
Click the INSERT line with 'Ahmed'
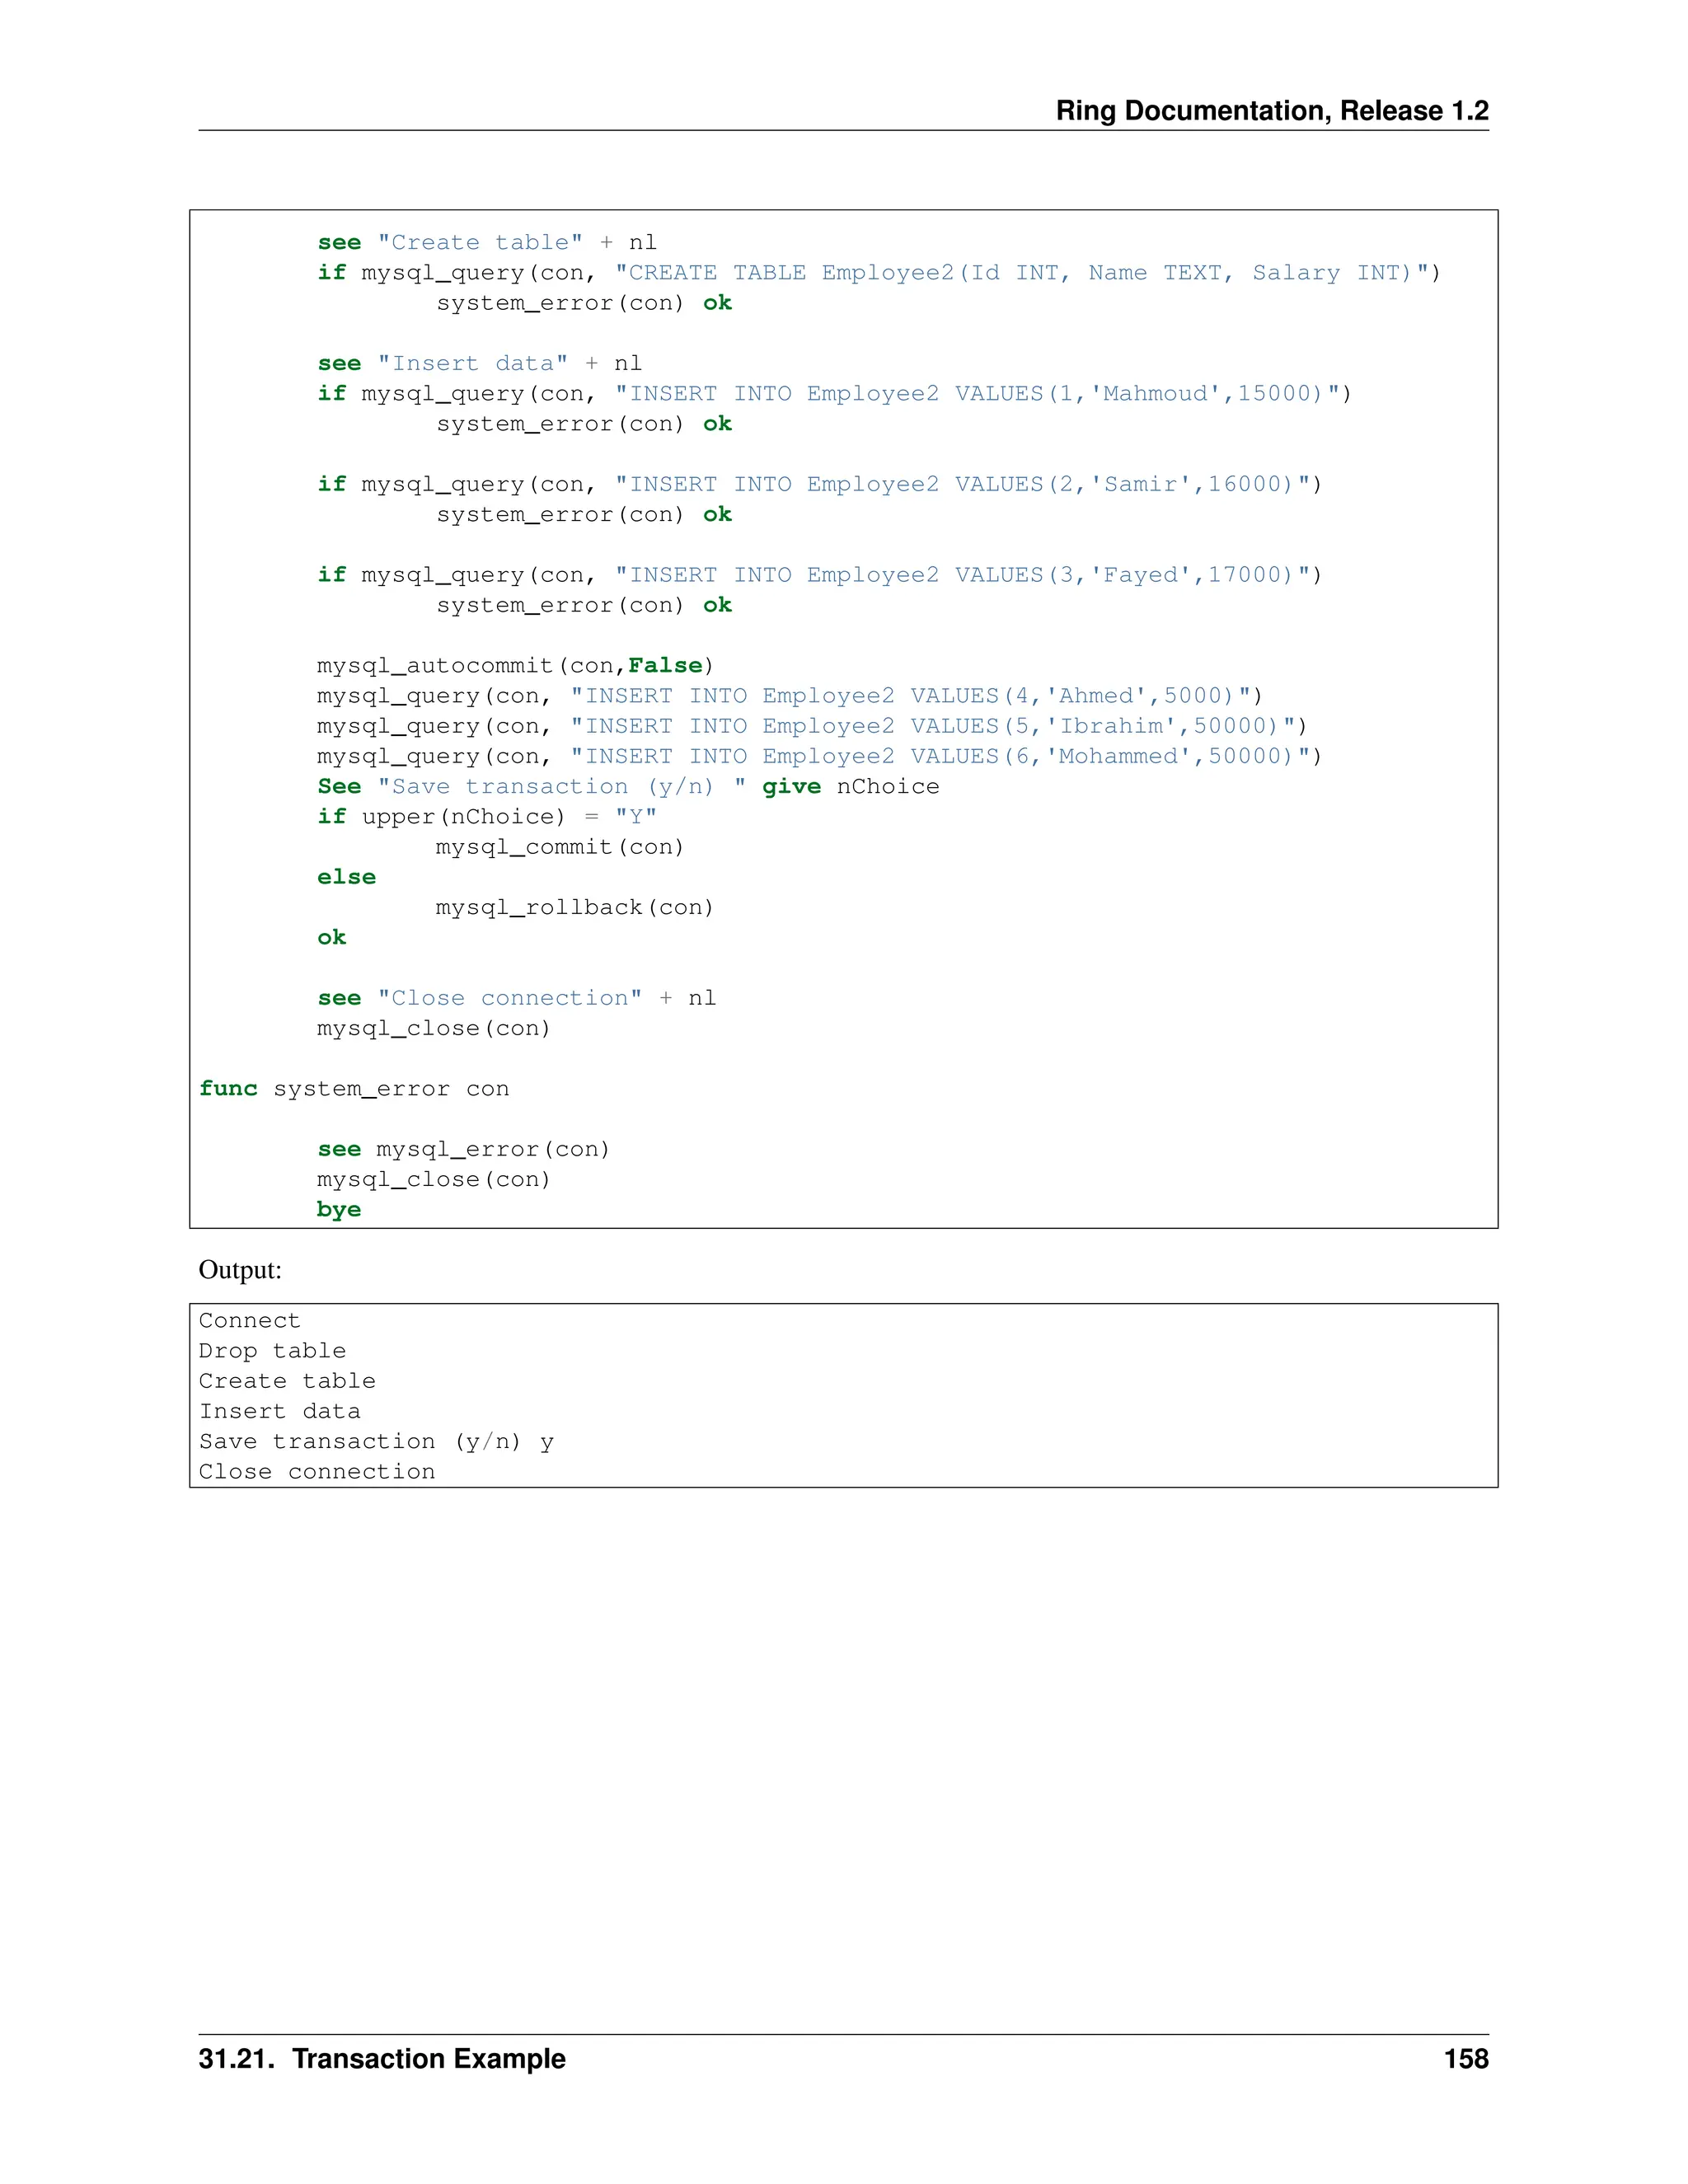[790, 696]
